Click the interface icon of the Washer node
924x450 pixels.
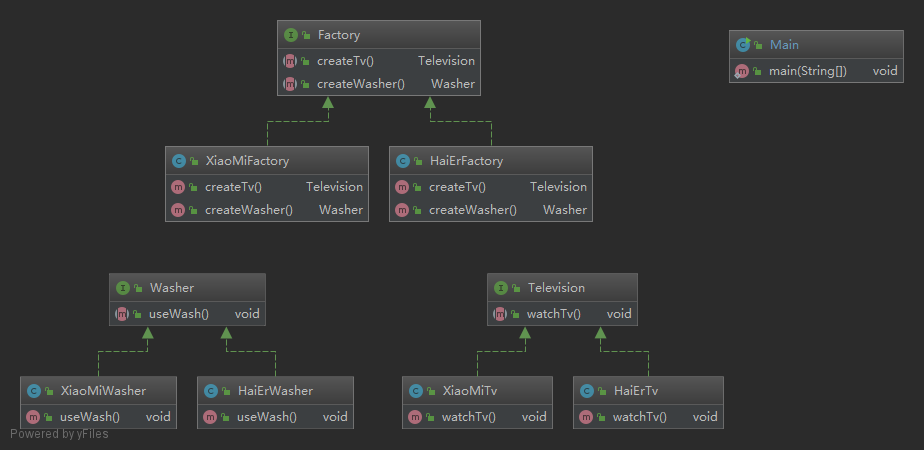[123, 287]
